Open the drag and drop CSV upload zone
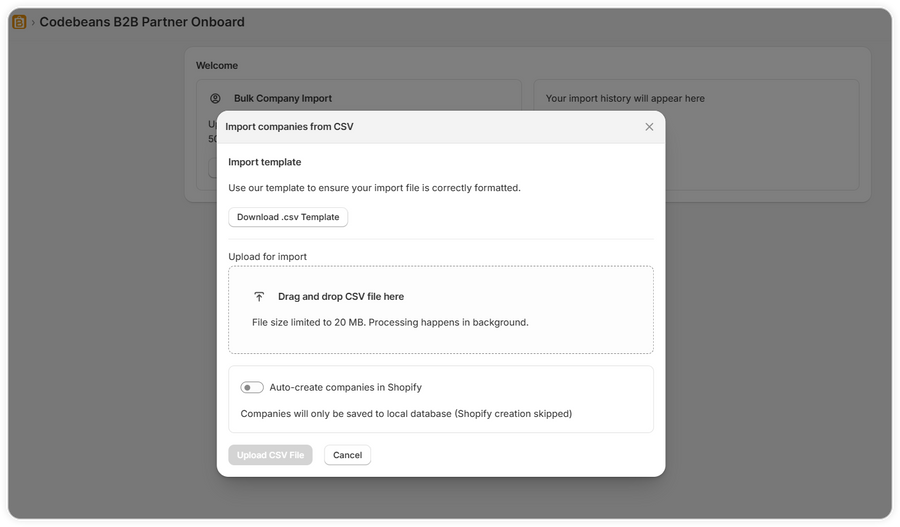The height and width of the screenshot is (527, 900). [441, 310]
